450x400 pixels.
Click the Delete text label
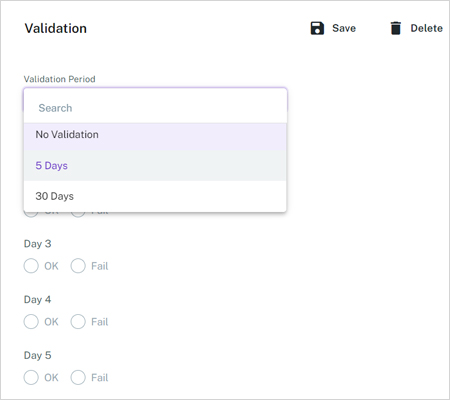coord(426,28)
